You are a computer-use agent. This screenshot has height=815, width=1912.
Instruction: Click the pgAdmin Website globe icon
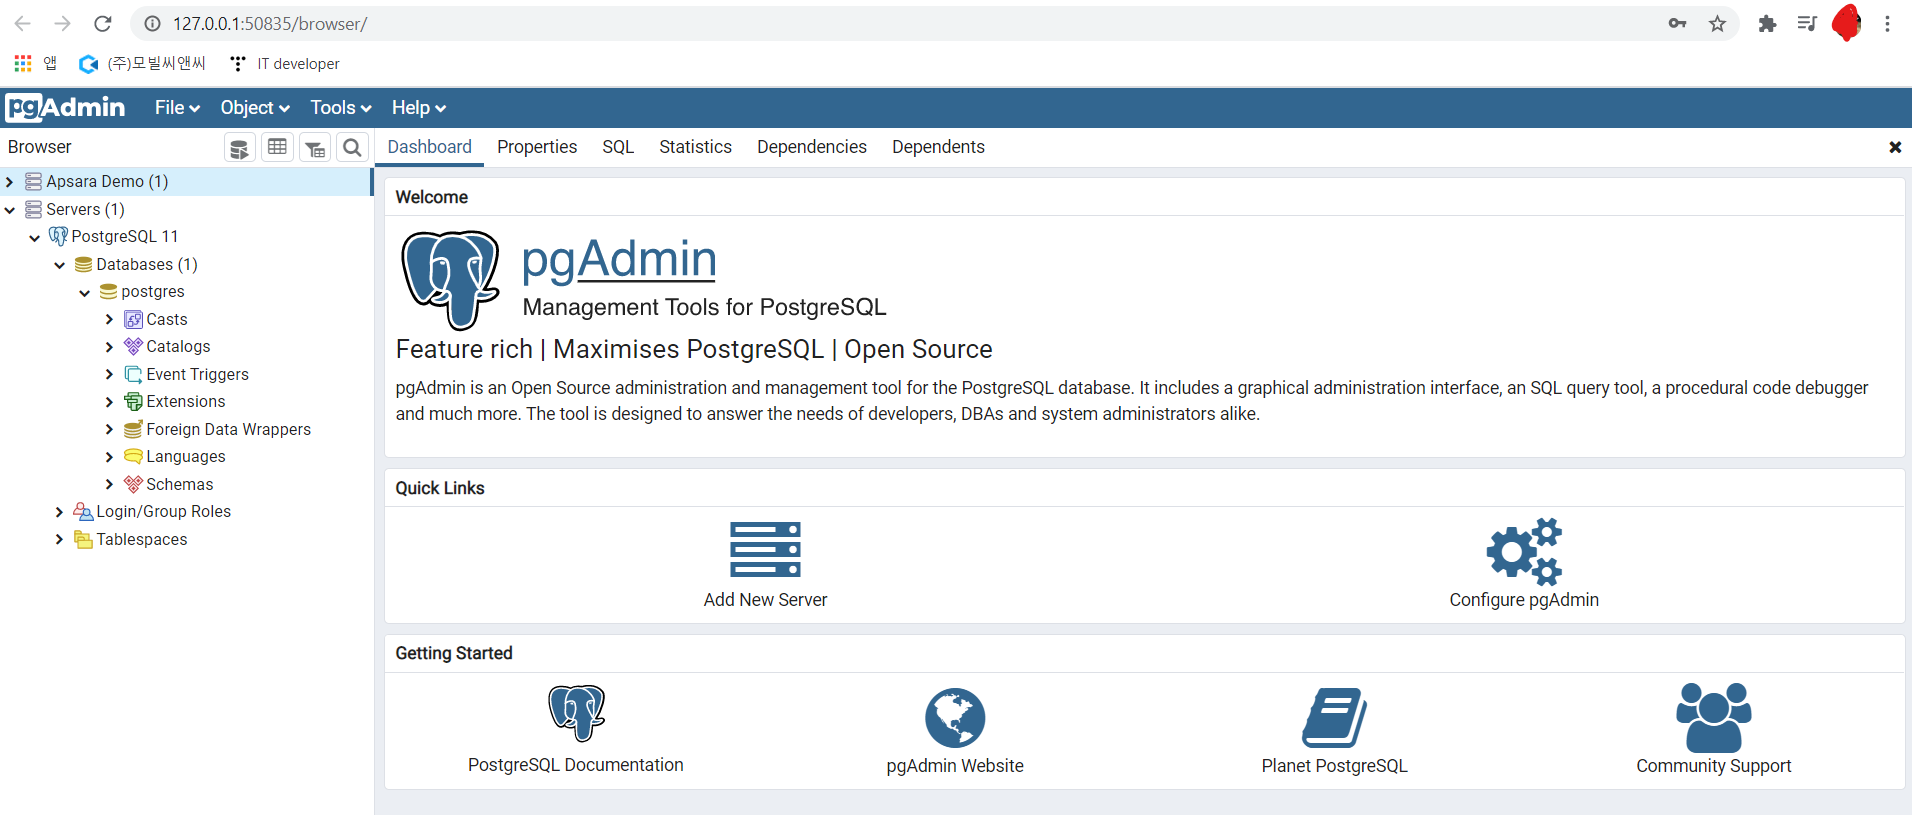(x=955, y=717)
